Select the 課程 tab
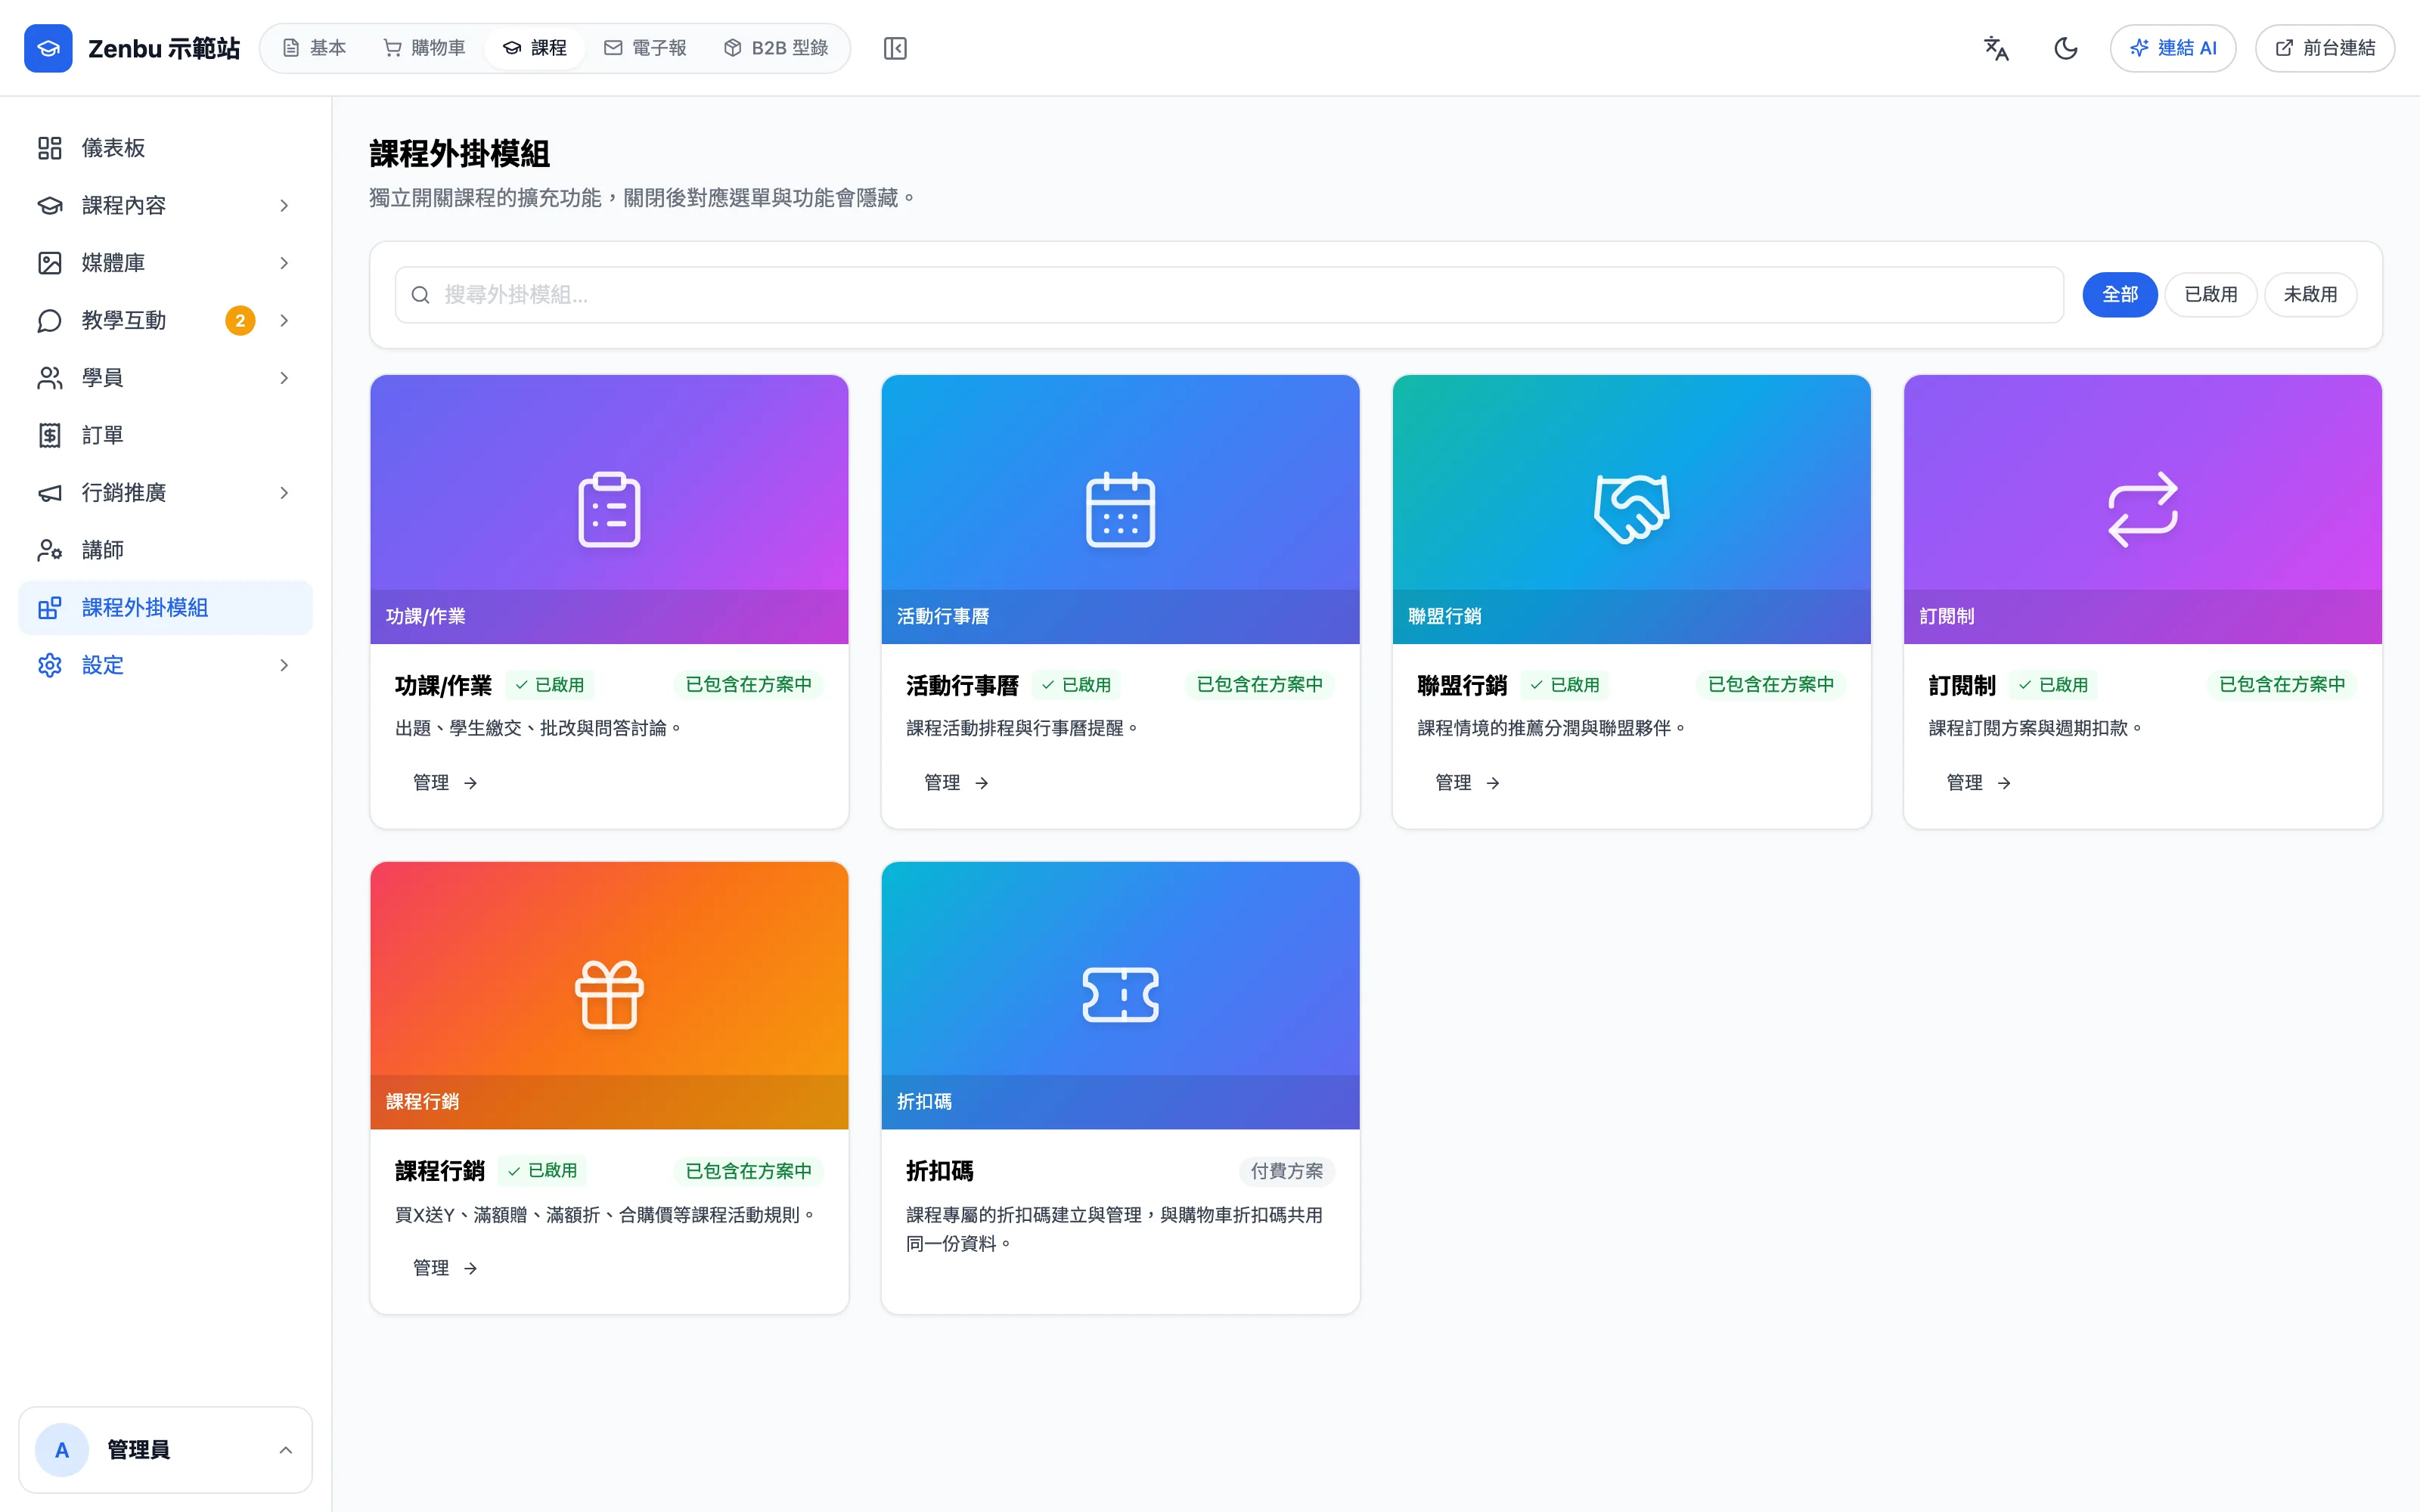The height and width of the screenshot is (1512, 2420). [x=534, y=48]
